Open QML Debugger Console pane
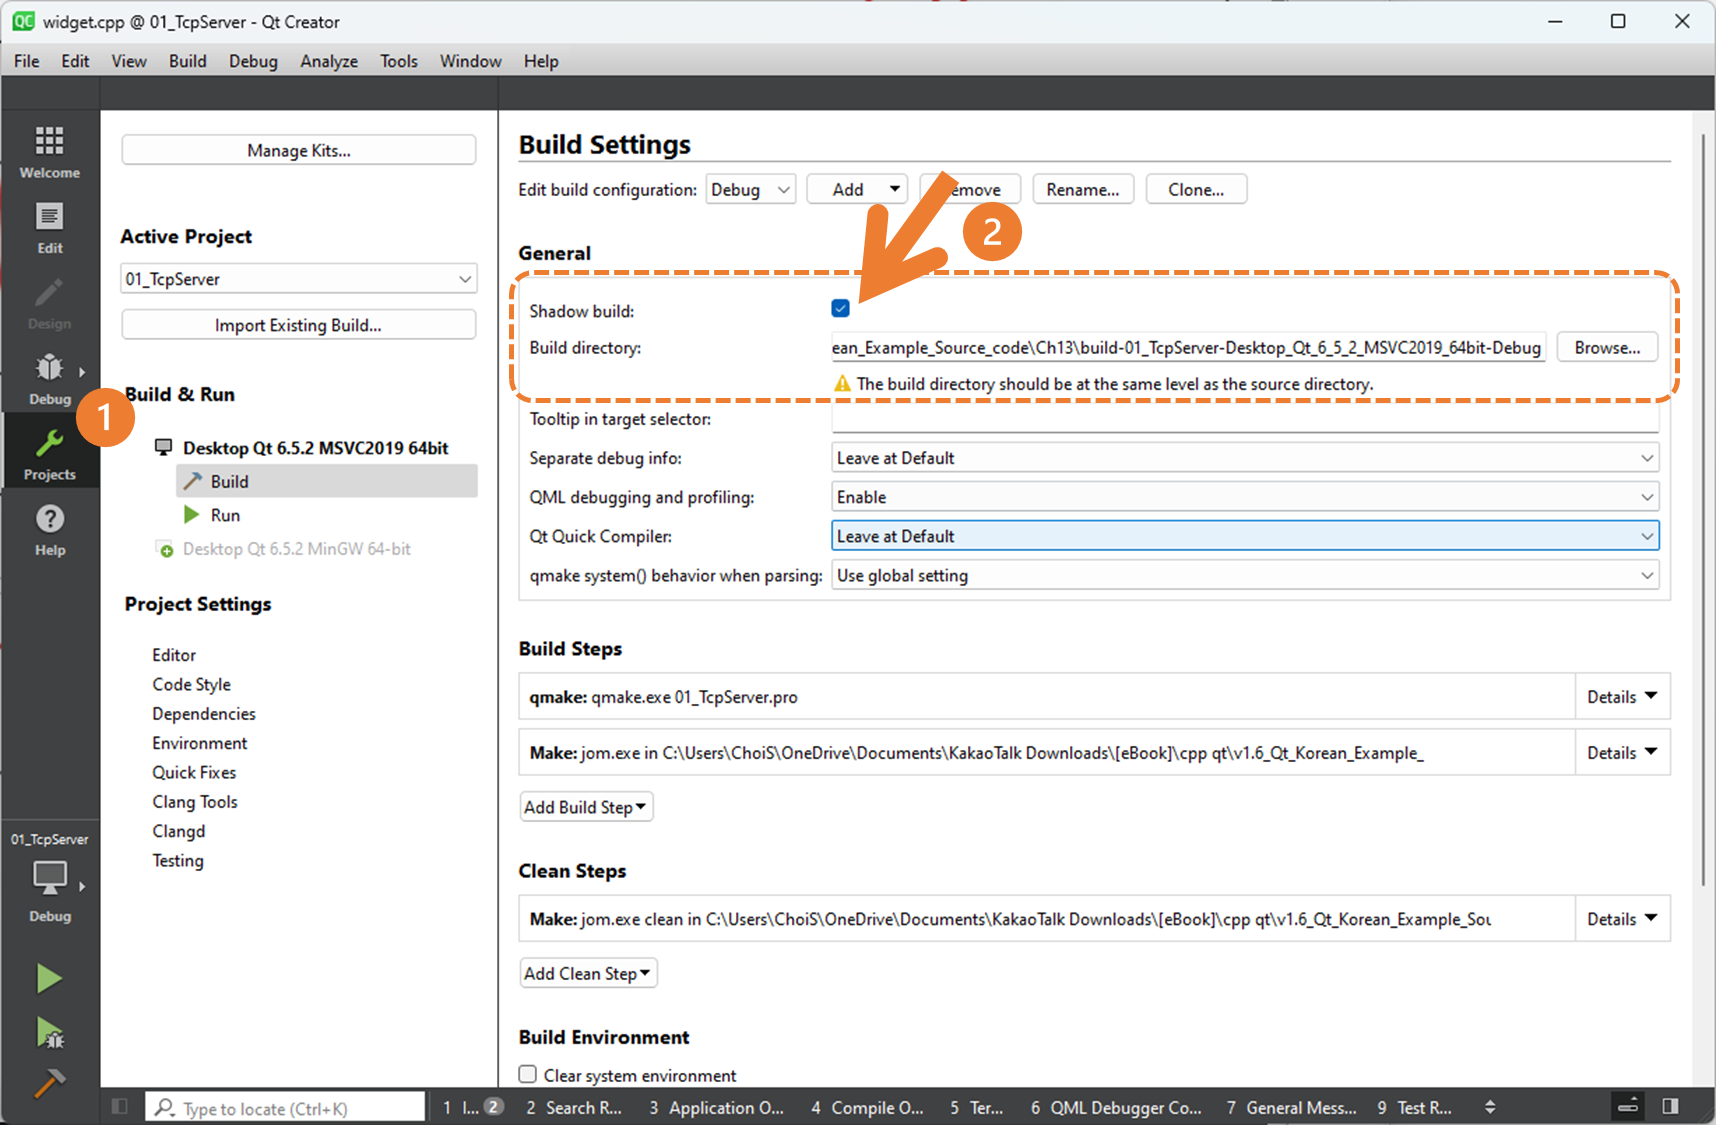 tap(1116, 1107)
